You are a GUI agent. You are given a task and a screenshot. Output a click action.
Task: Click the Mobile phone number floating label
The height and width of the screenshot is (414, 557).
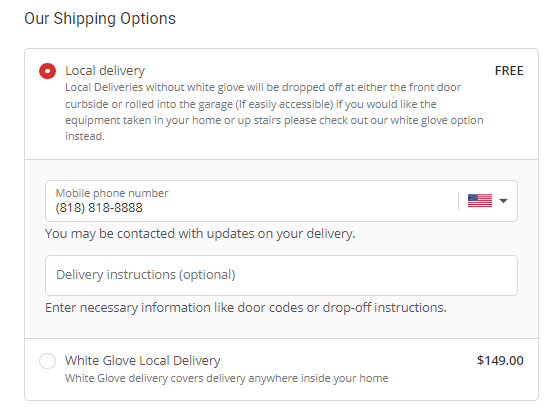112,193
